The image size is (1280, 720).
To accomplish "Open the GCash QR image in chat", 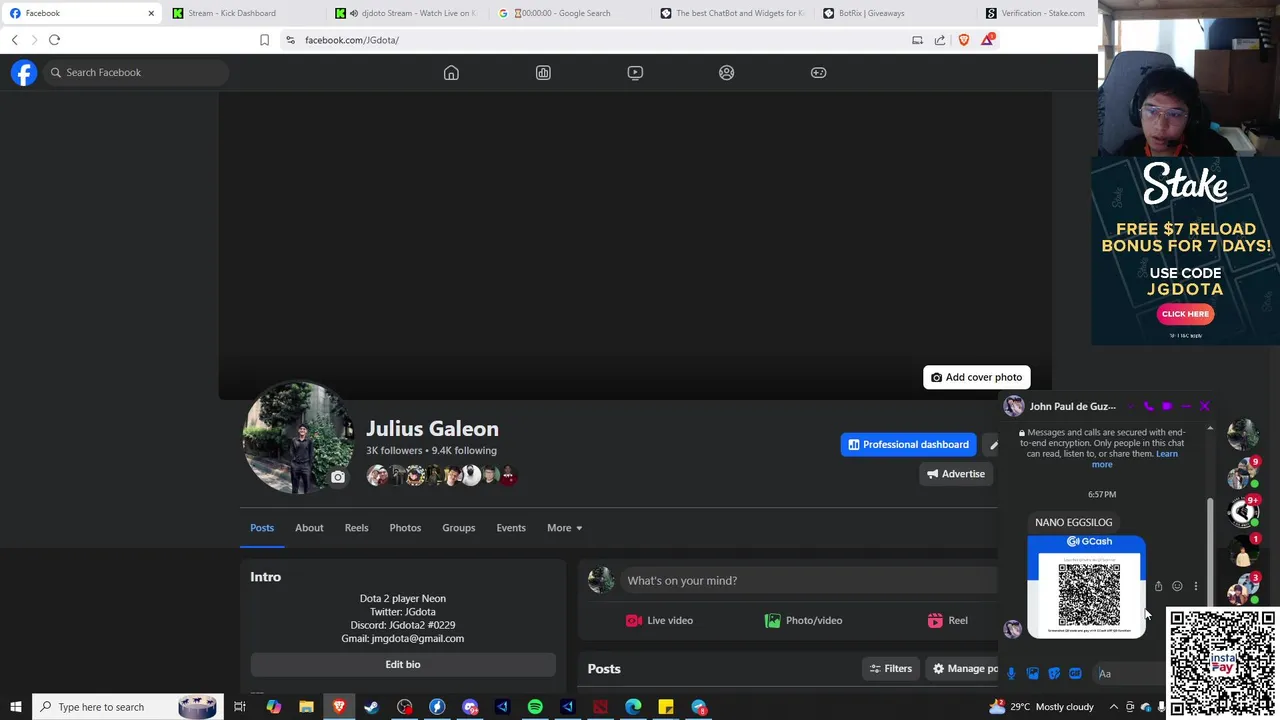I will [1087, 587].
